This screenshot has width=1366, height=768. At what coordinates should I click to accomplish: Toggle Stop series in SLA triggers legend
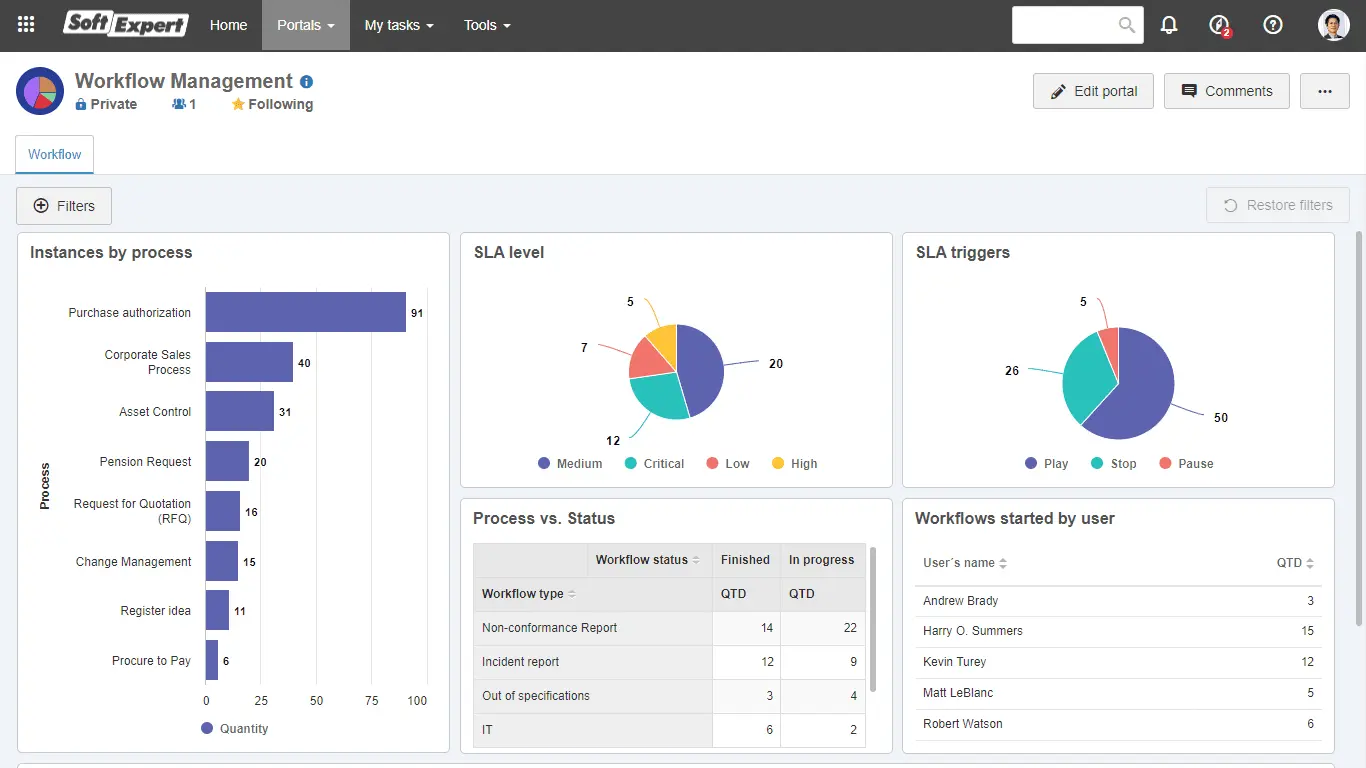1113,464
